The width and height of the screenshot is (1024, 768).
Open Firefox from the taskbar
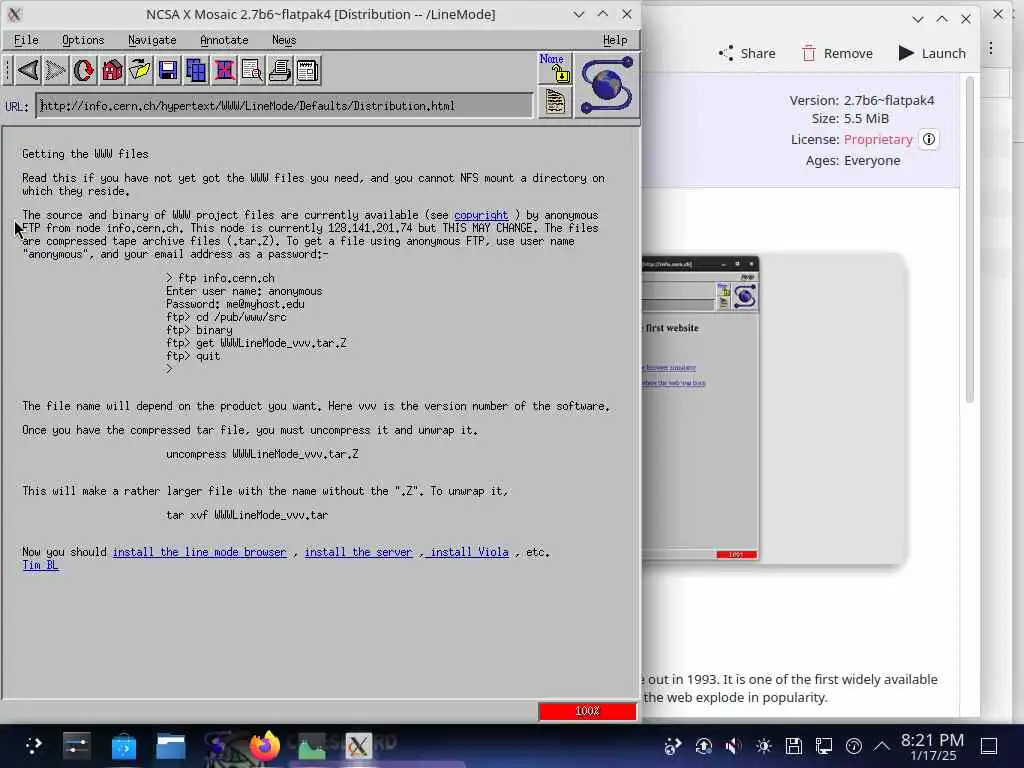(x=264, y=746)
